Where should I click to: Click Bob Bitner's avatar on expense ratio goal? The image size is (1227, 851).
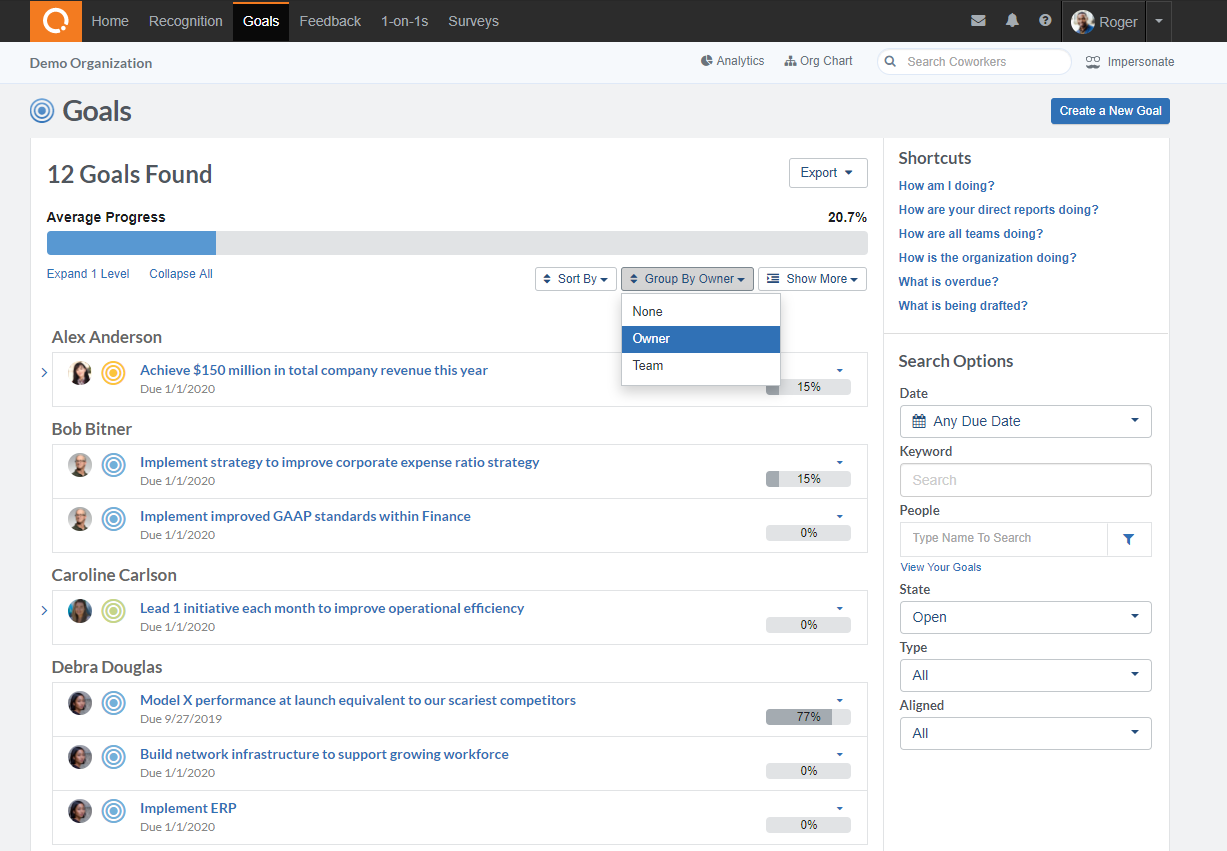[x=80, y=465]
